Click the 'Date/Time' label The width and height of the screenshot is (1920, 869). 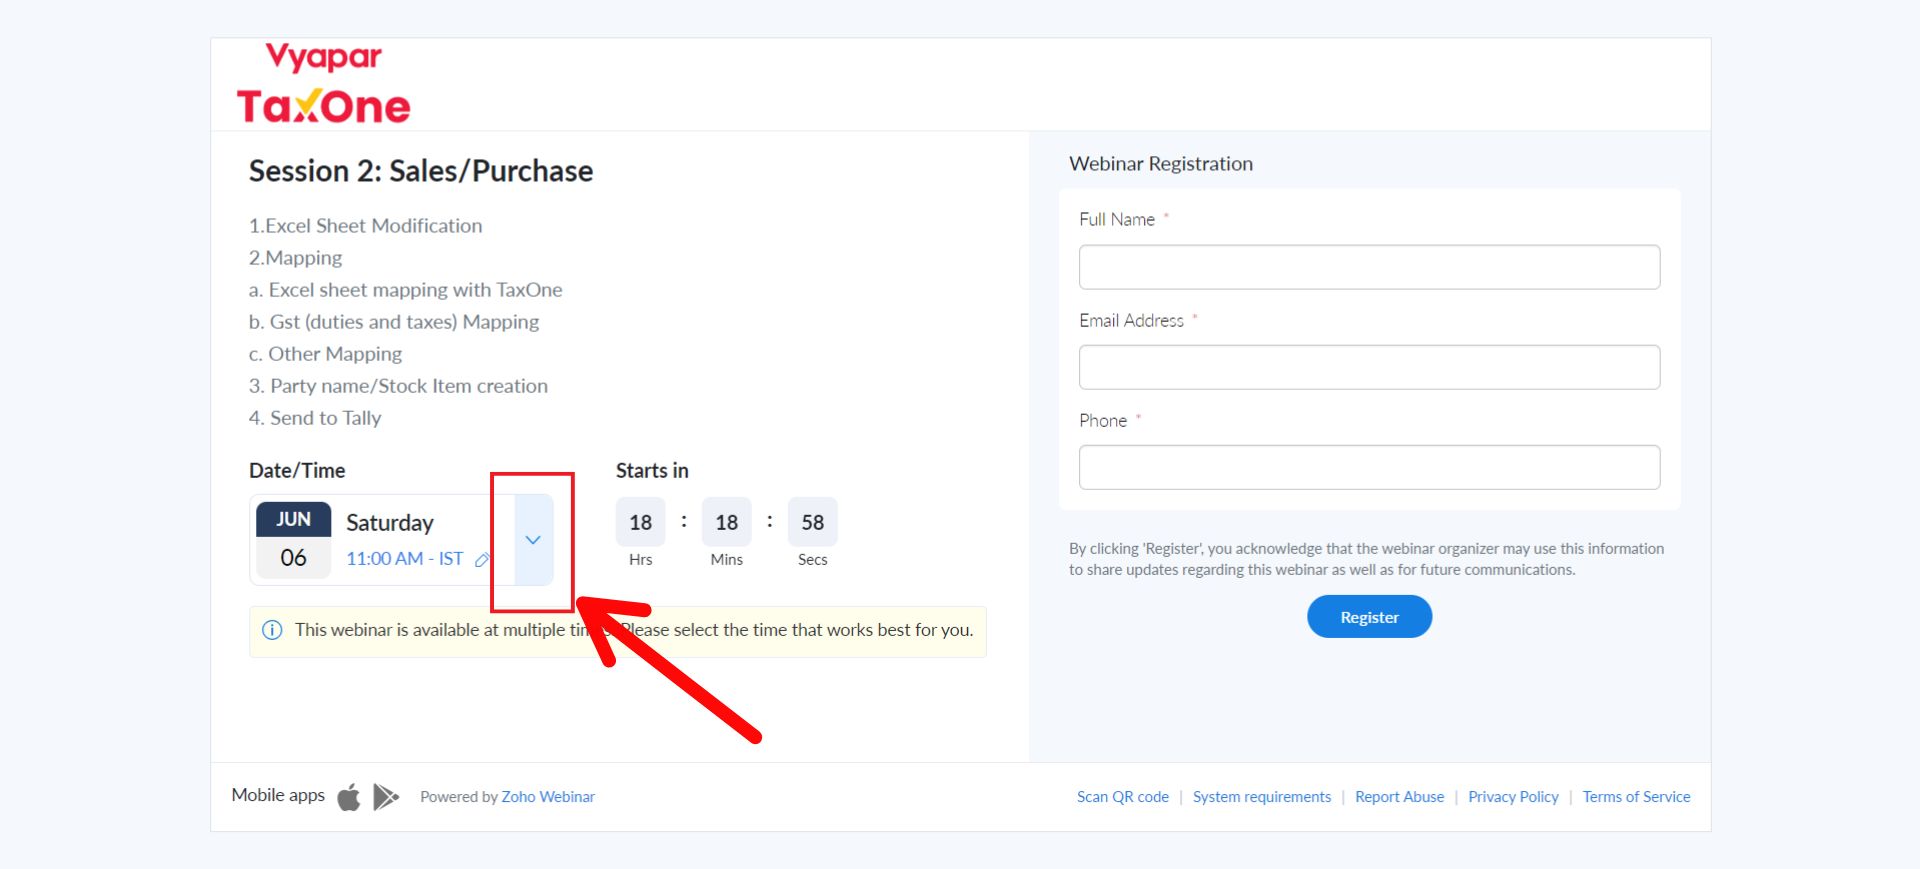(297, 471)
